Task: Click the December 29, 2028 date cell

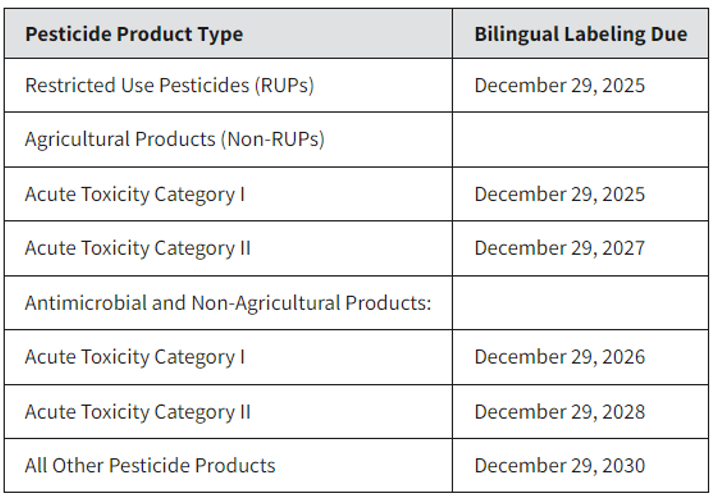Action: point(580,412)
